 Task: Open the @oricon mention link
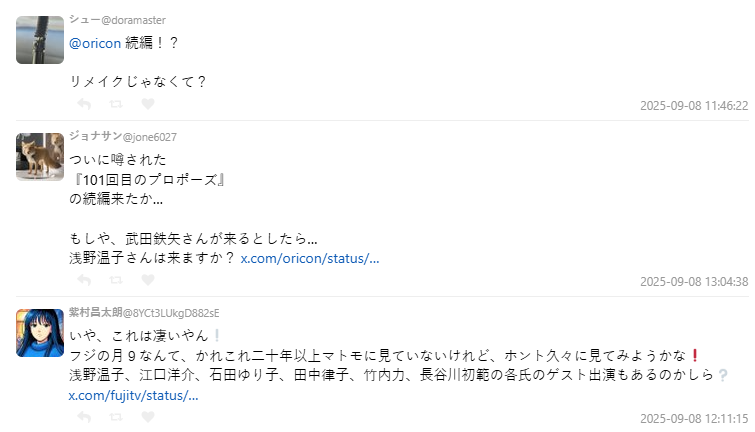click(95, 44)
